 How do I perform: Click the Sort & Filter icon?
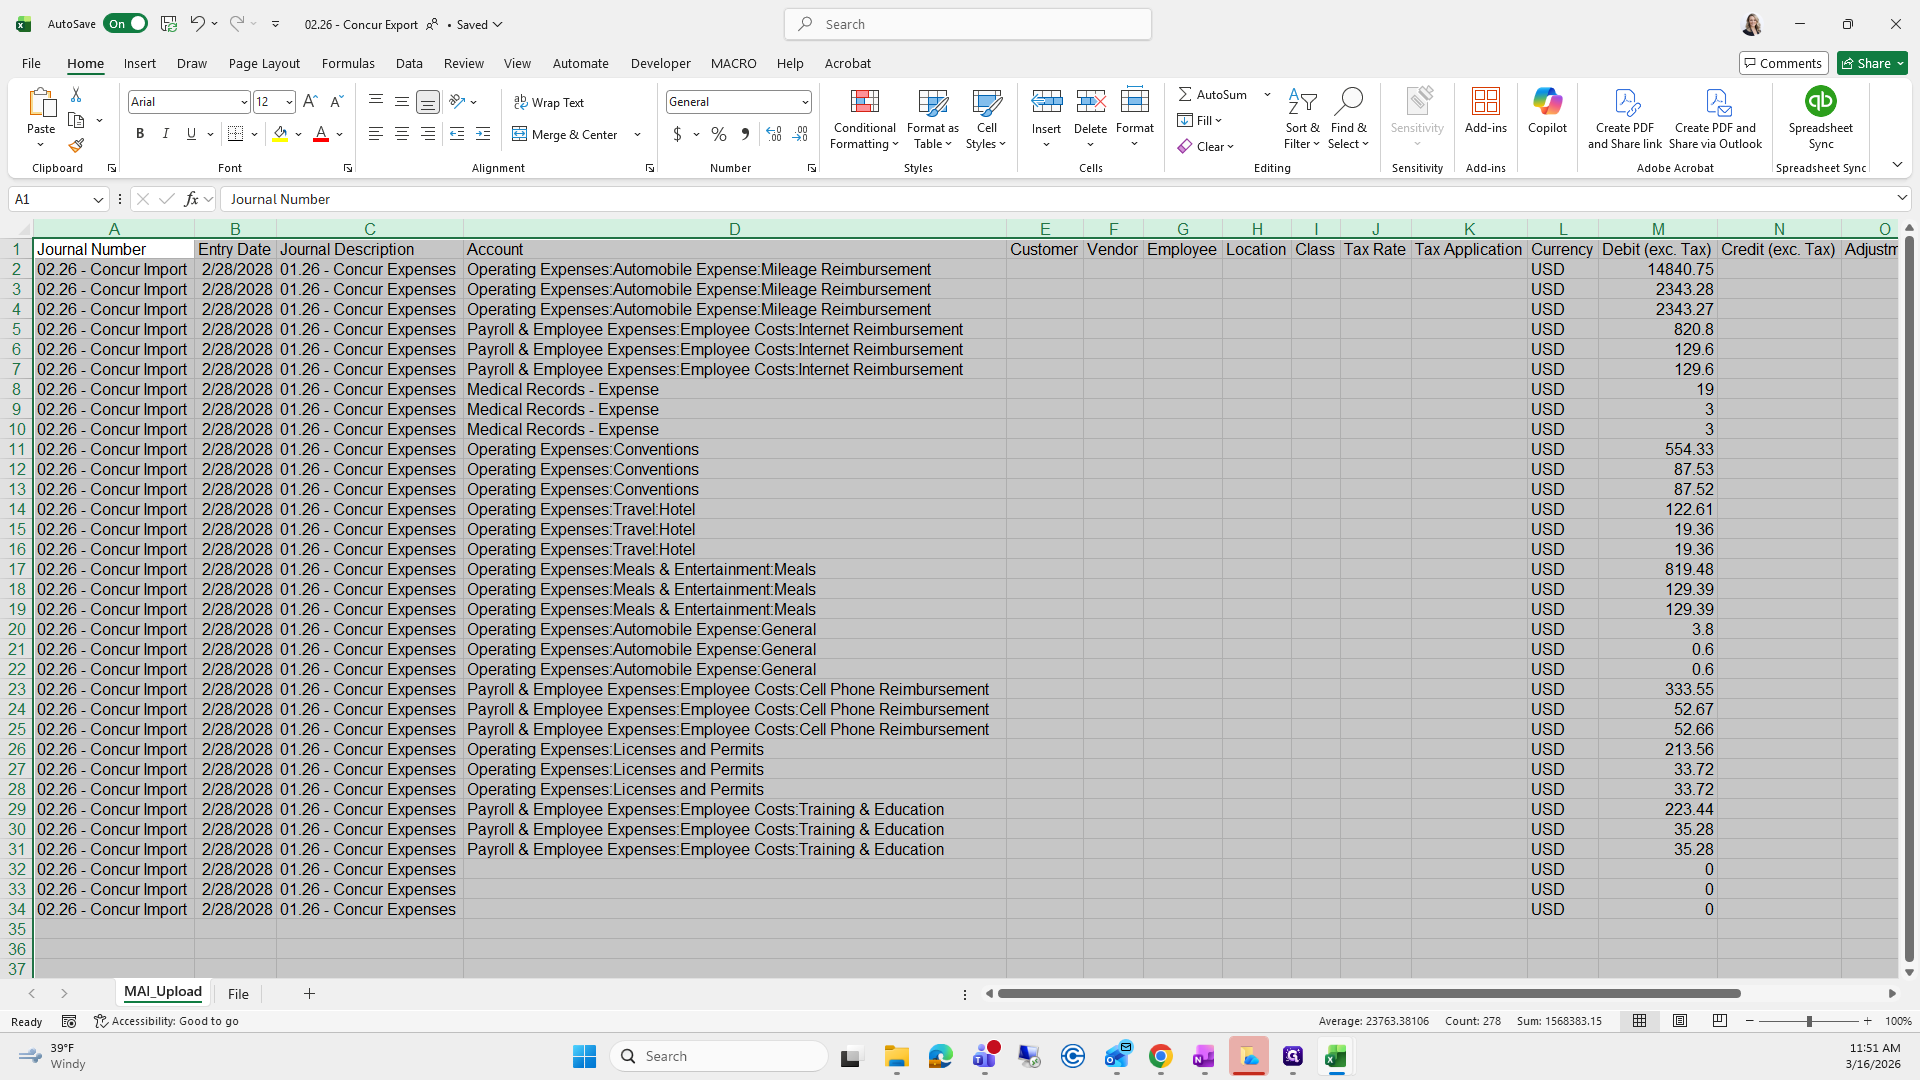(1301, 102)
